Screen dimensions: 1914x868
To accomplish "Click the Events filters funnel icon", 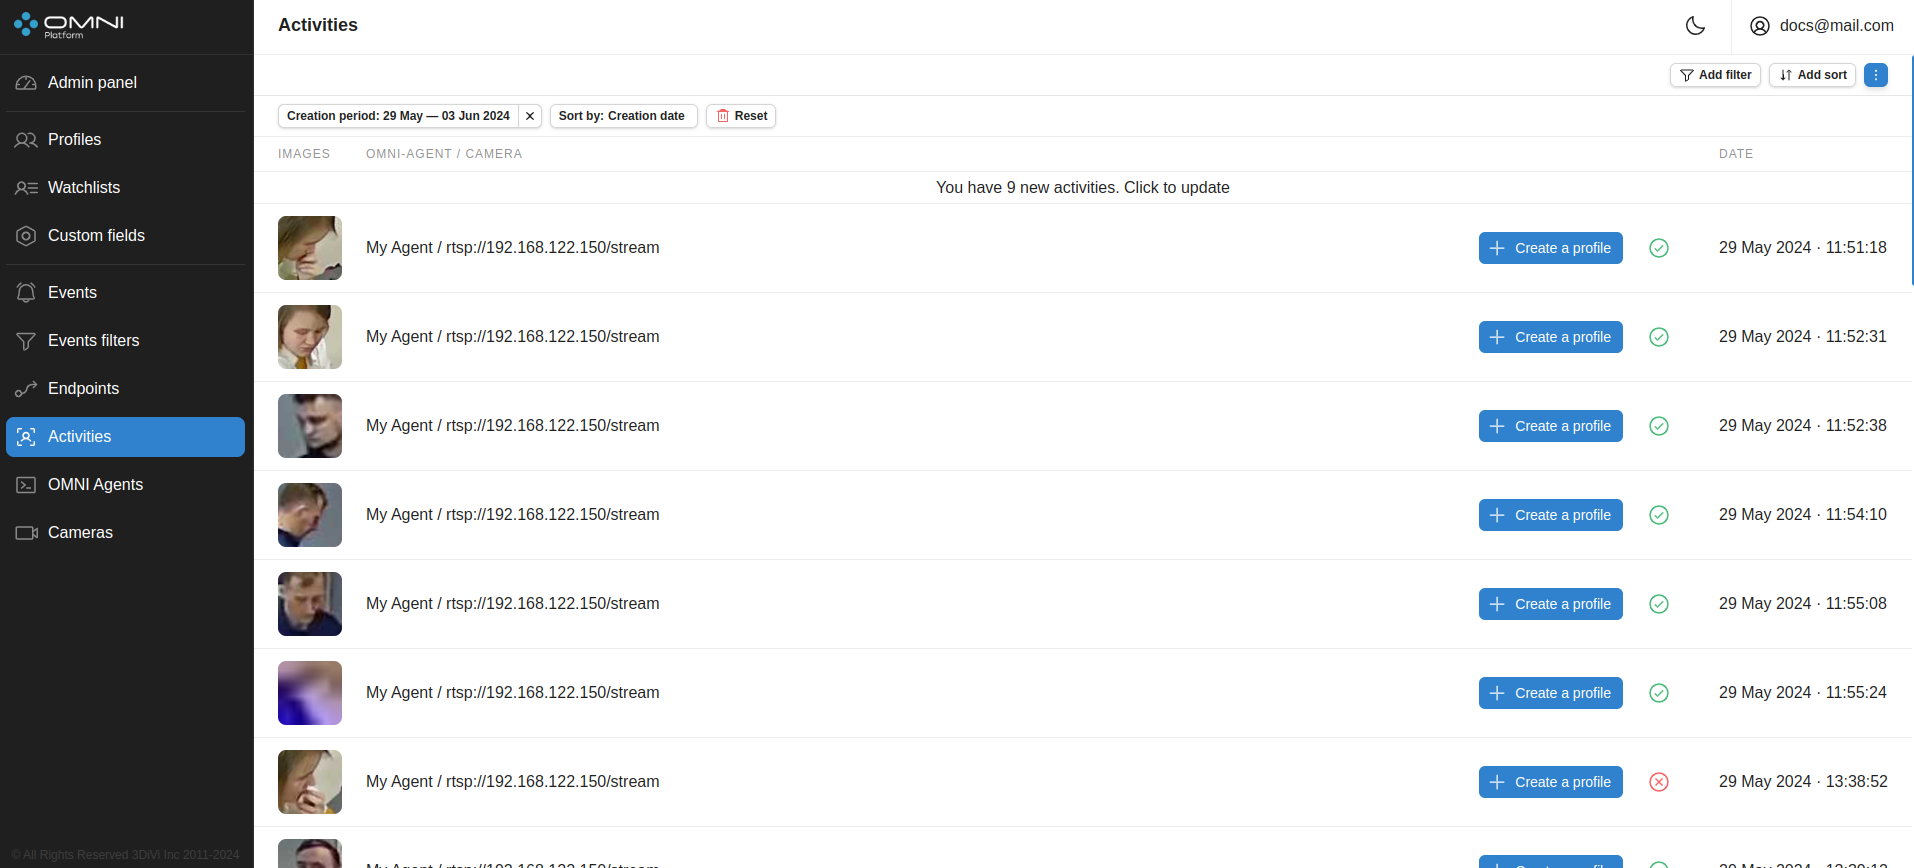I will pos(26,341).
